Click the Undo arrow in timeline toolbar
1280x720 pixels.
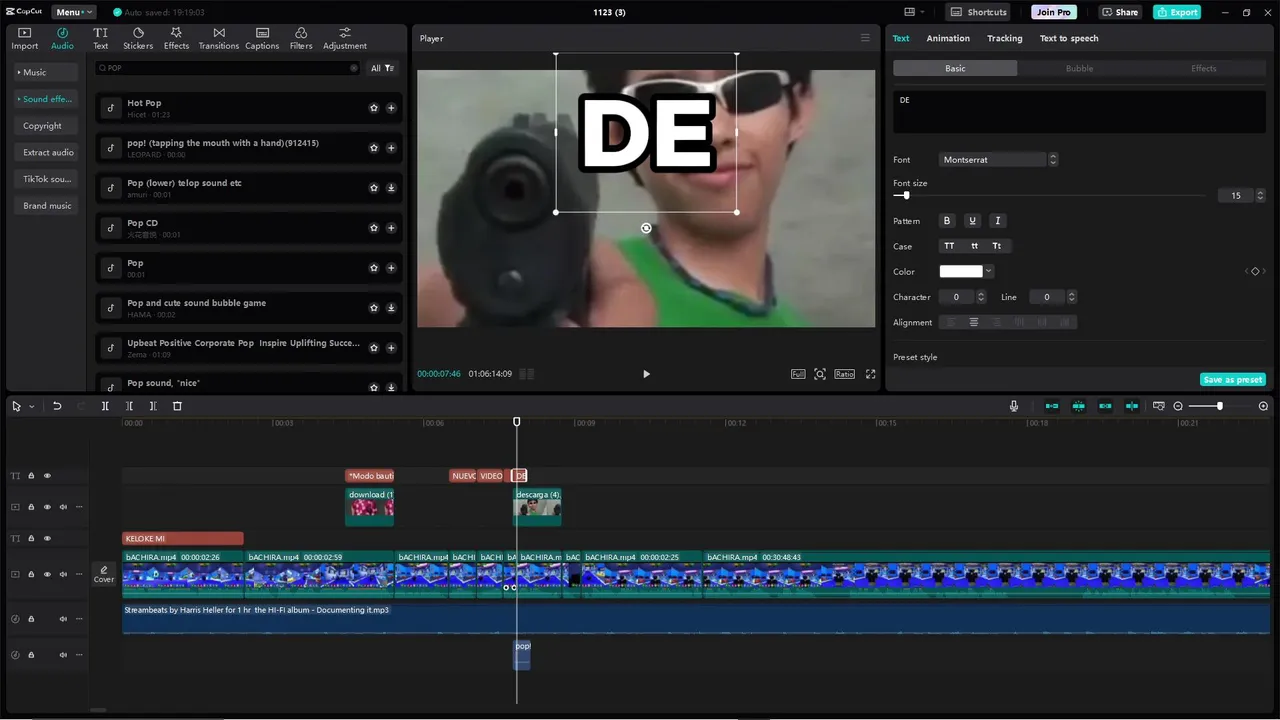tap(57, 406)
